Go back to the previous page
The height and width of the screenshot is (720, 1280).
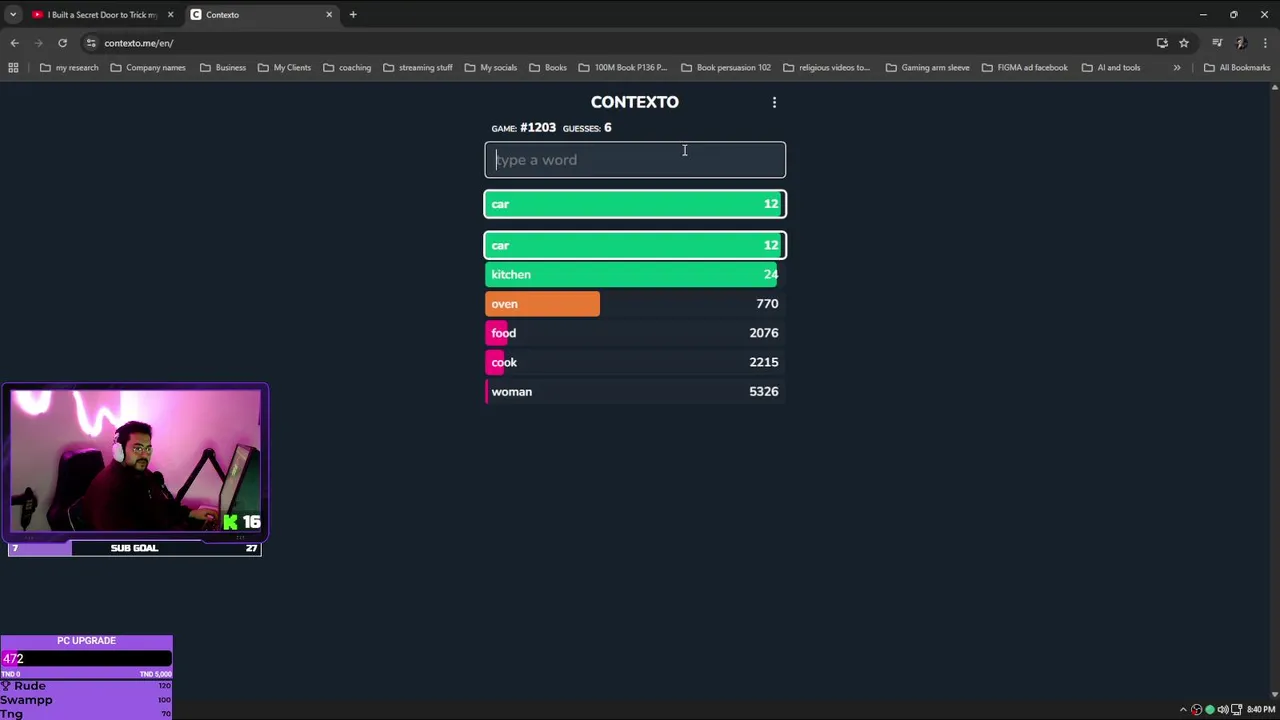(x=14, y=43)
